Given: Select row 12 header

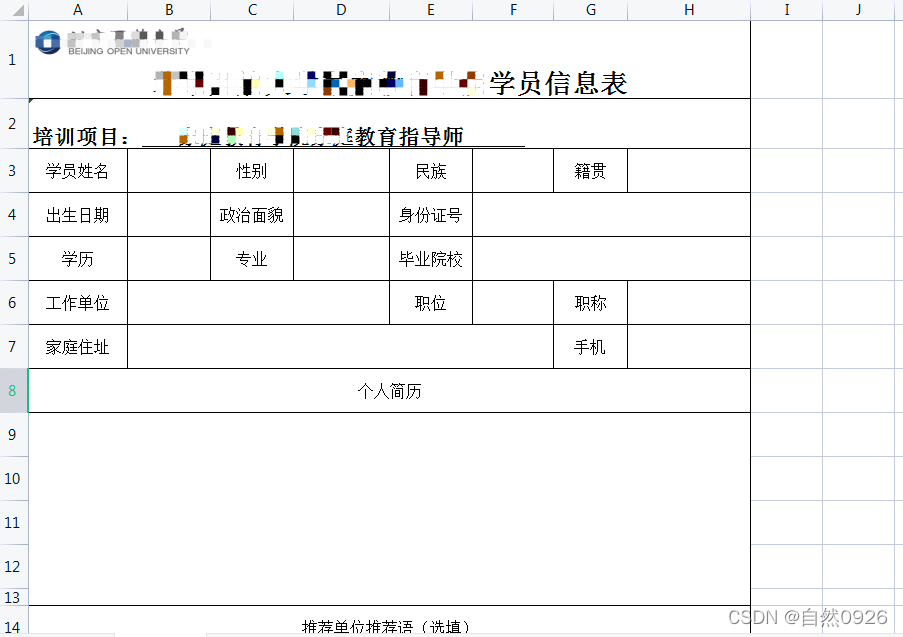Looking at the screenshot, I should point(14,566).
